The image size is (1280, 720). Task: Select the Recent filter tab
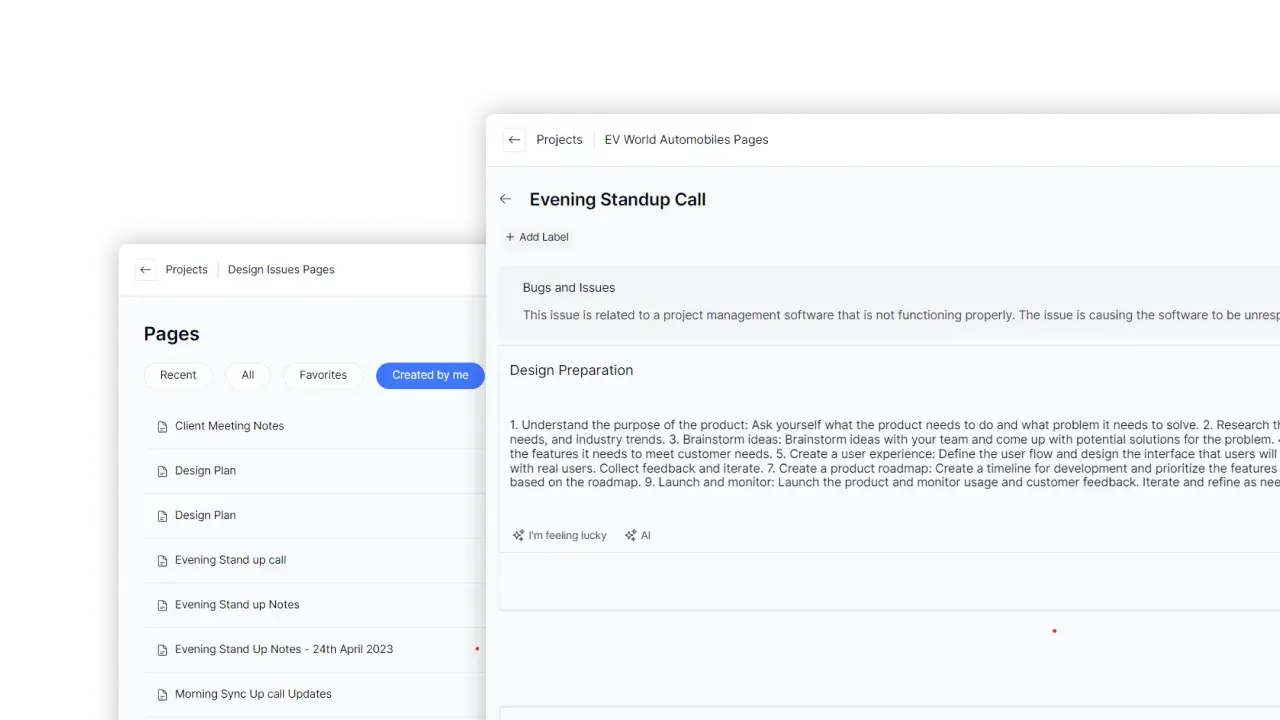178,375
